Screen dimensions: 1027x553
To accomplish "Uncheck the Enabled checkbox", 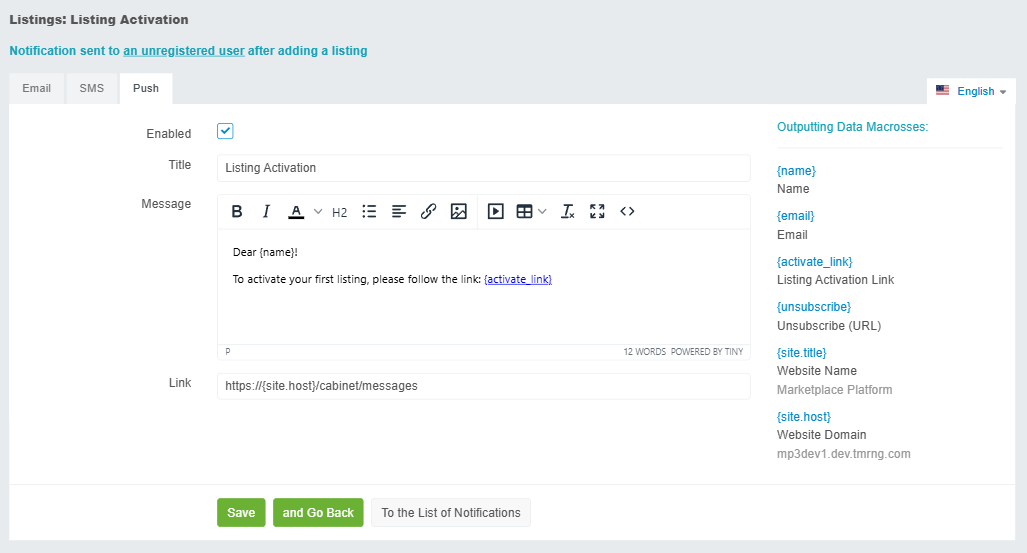I will pyautogui.click(x=225, y=132).
